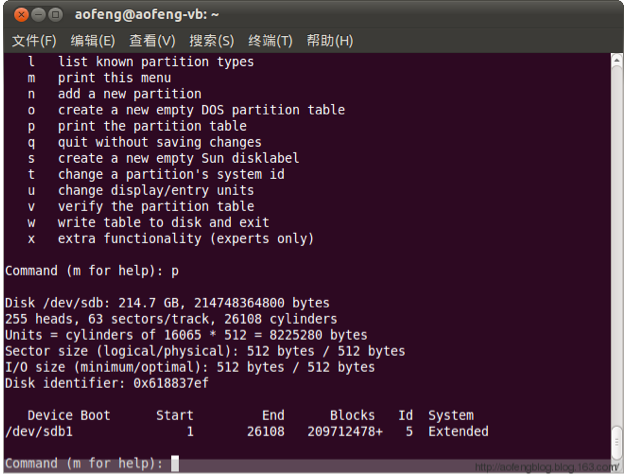Viewport: 627px width, 475px height.
Task: Click the 'Start' column header
Action: pos(175,415)
